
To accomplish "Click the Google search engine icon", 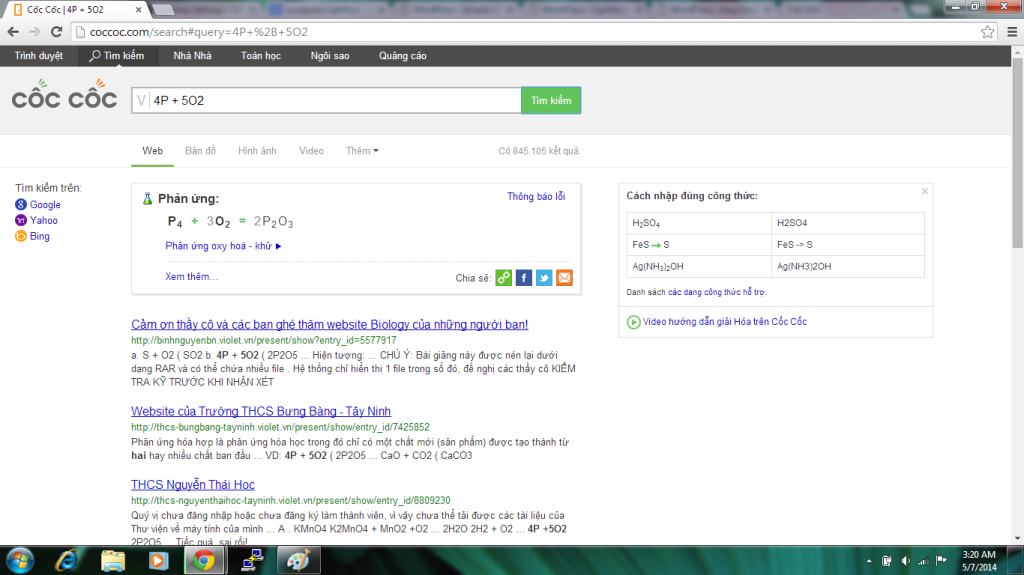I will tap(21, 205).
